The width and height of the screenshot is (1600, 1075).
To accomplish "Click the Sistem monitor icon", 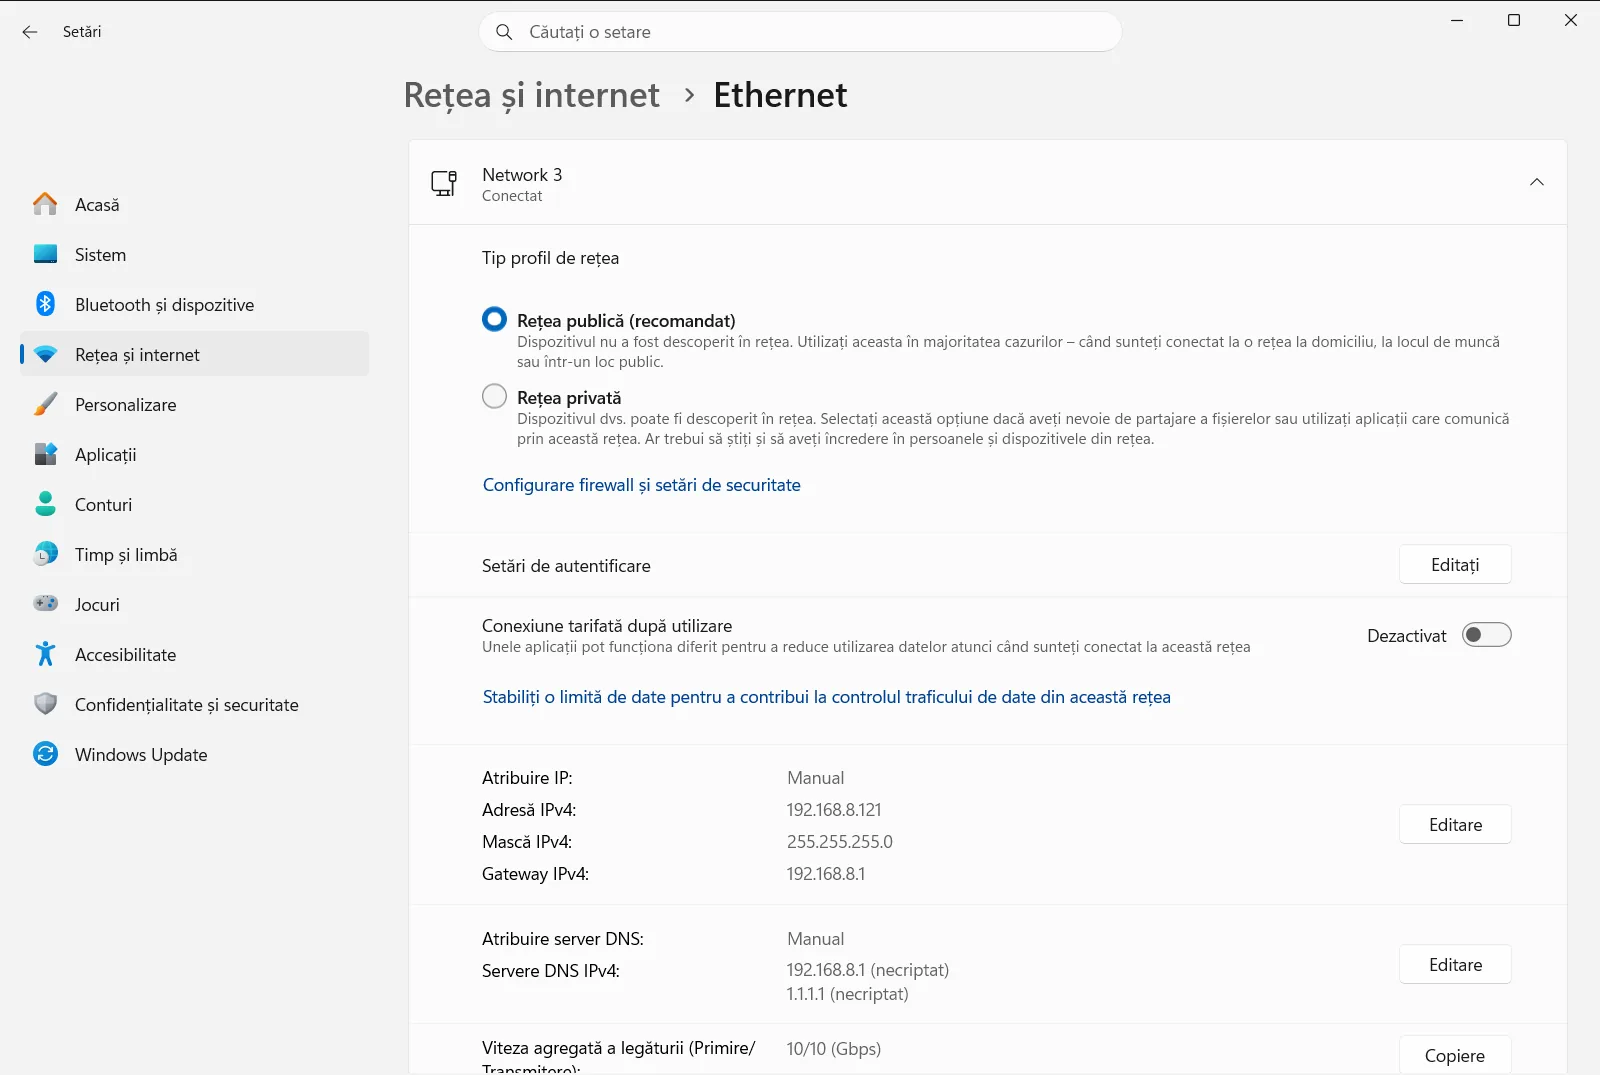I will click(x=45, y=254).
